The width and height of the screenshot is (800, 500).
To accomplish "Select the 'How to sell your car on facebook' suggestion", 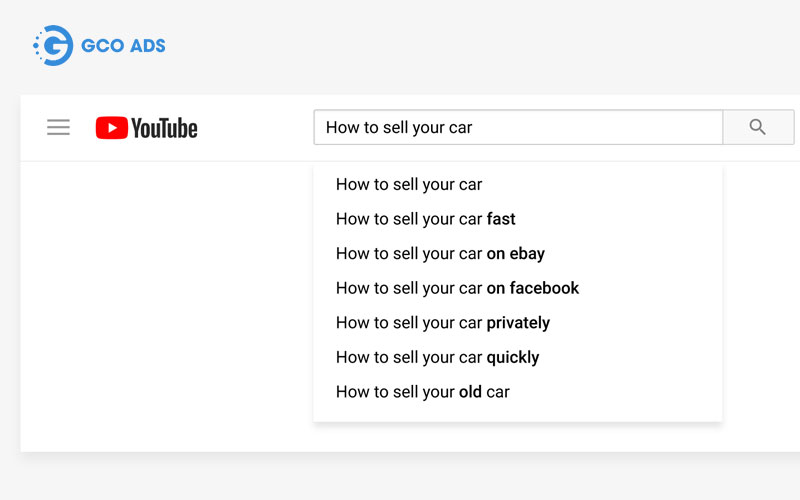I will click(x=457, y=288).
